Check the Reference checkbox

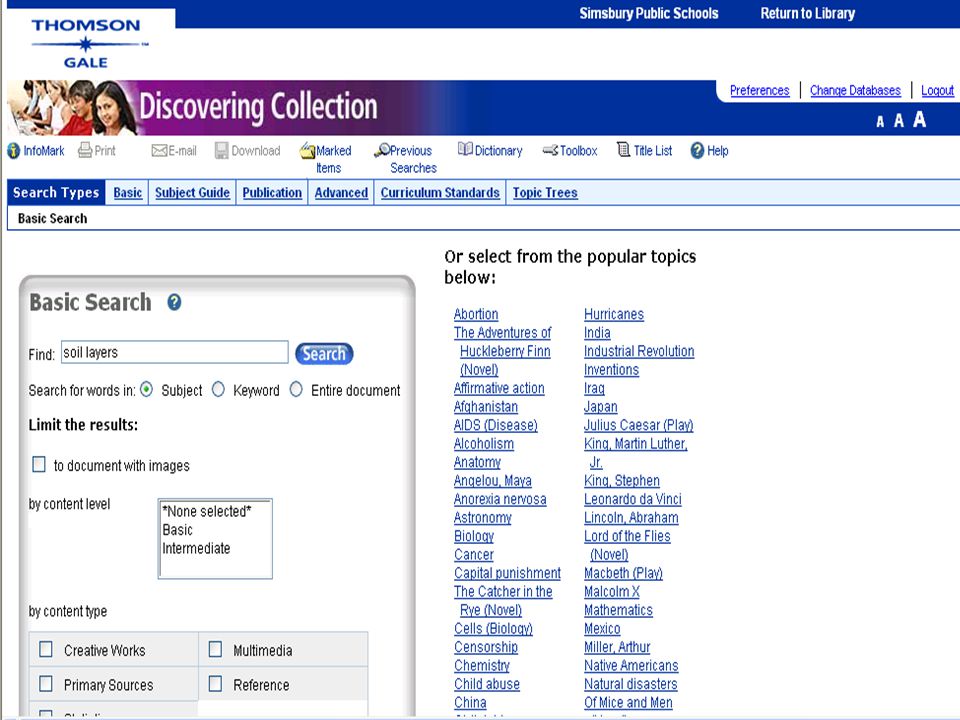[x=216, y=683]
